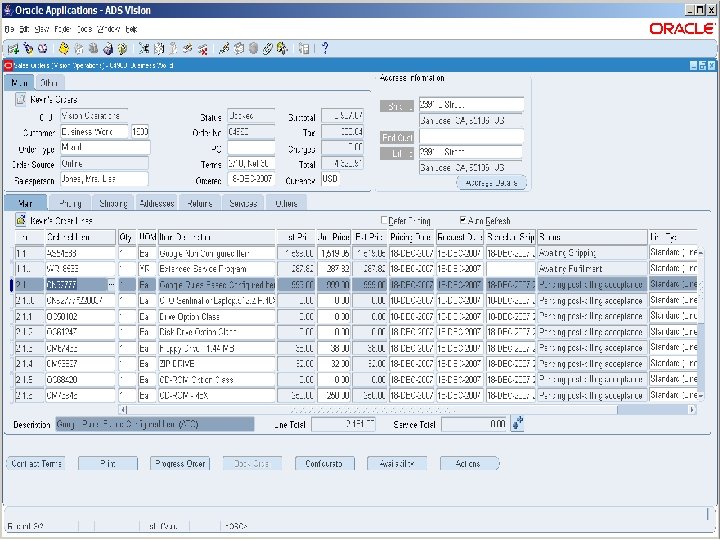
Task: Switch to the Pricing lines tab
Action: (70, 203)
